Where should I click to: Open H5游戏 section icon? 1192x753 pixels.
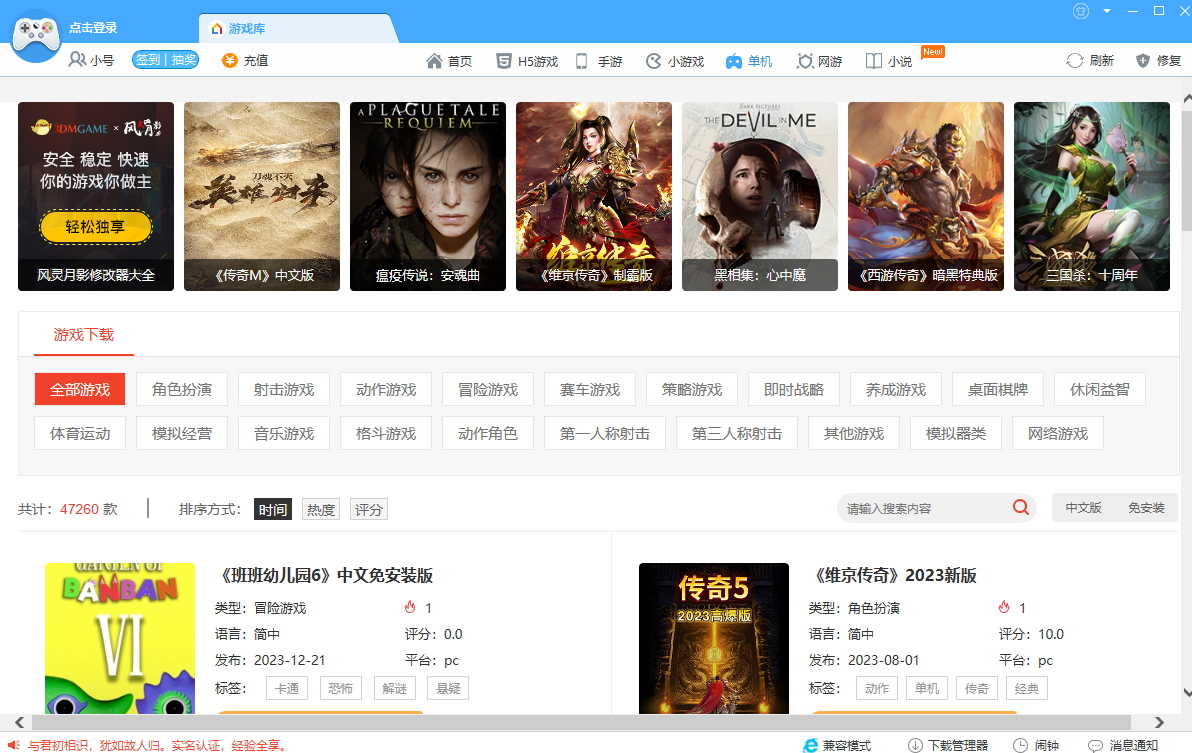[503, 61]
